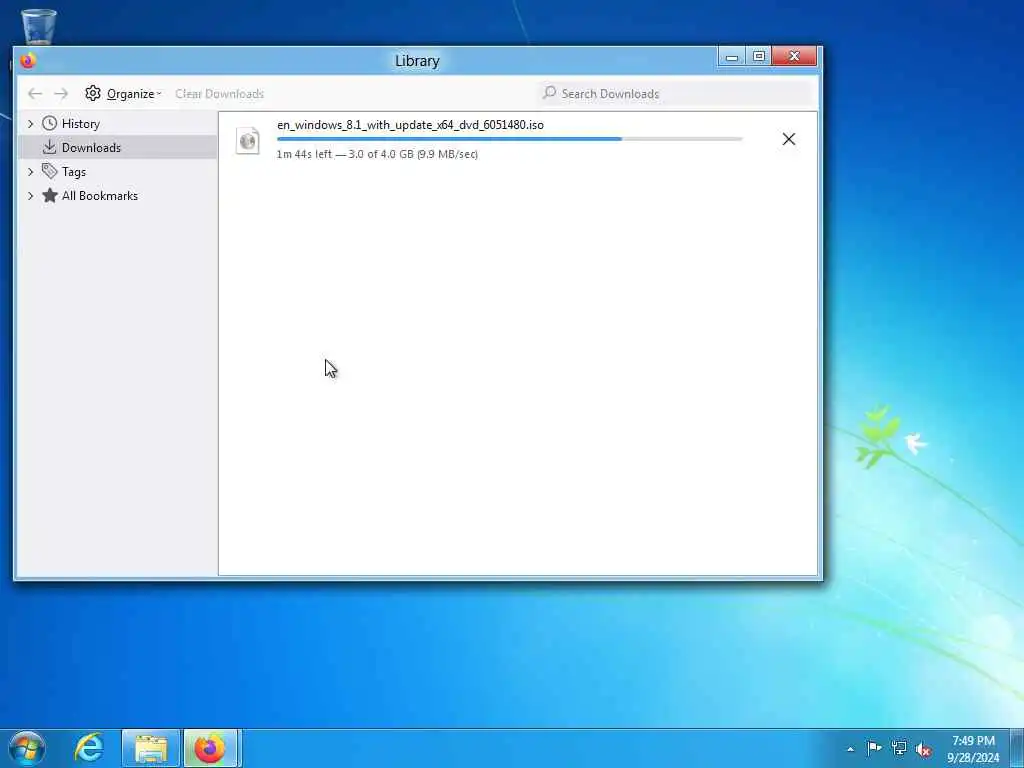Click the Firefox logo in Library title bar
The image size is (1024, 768).
pyautogui.click(x=27, y=61)
